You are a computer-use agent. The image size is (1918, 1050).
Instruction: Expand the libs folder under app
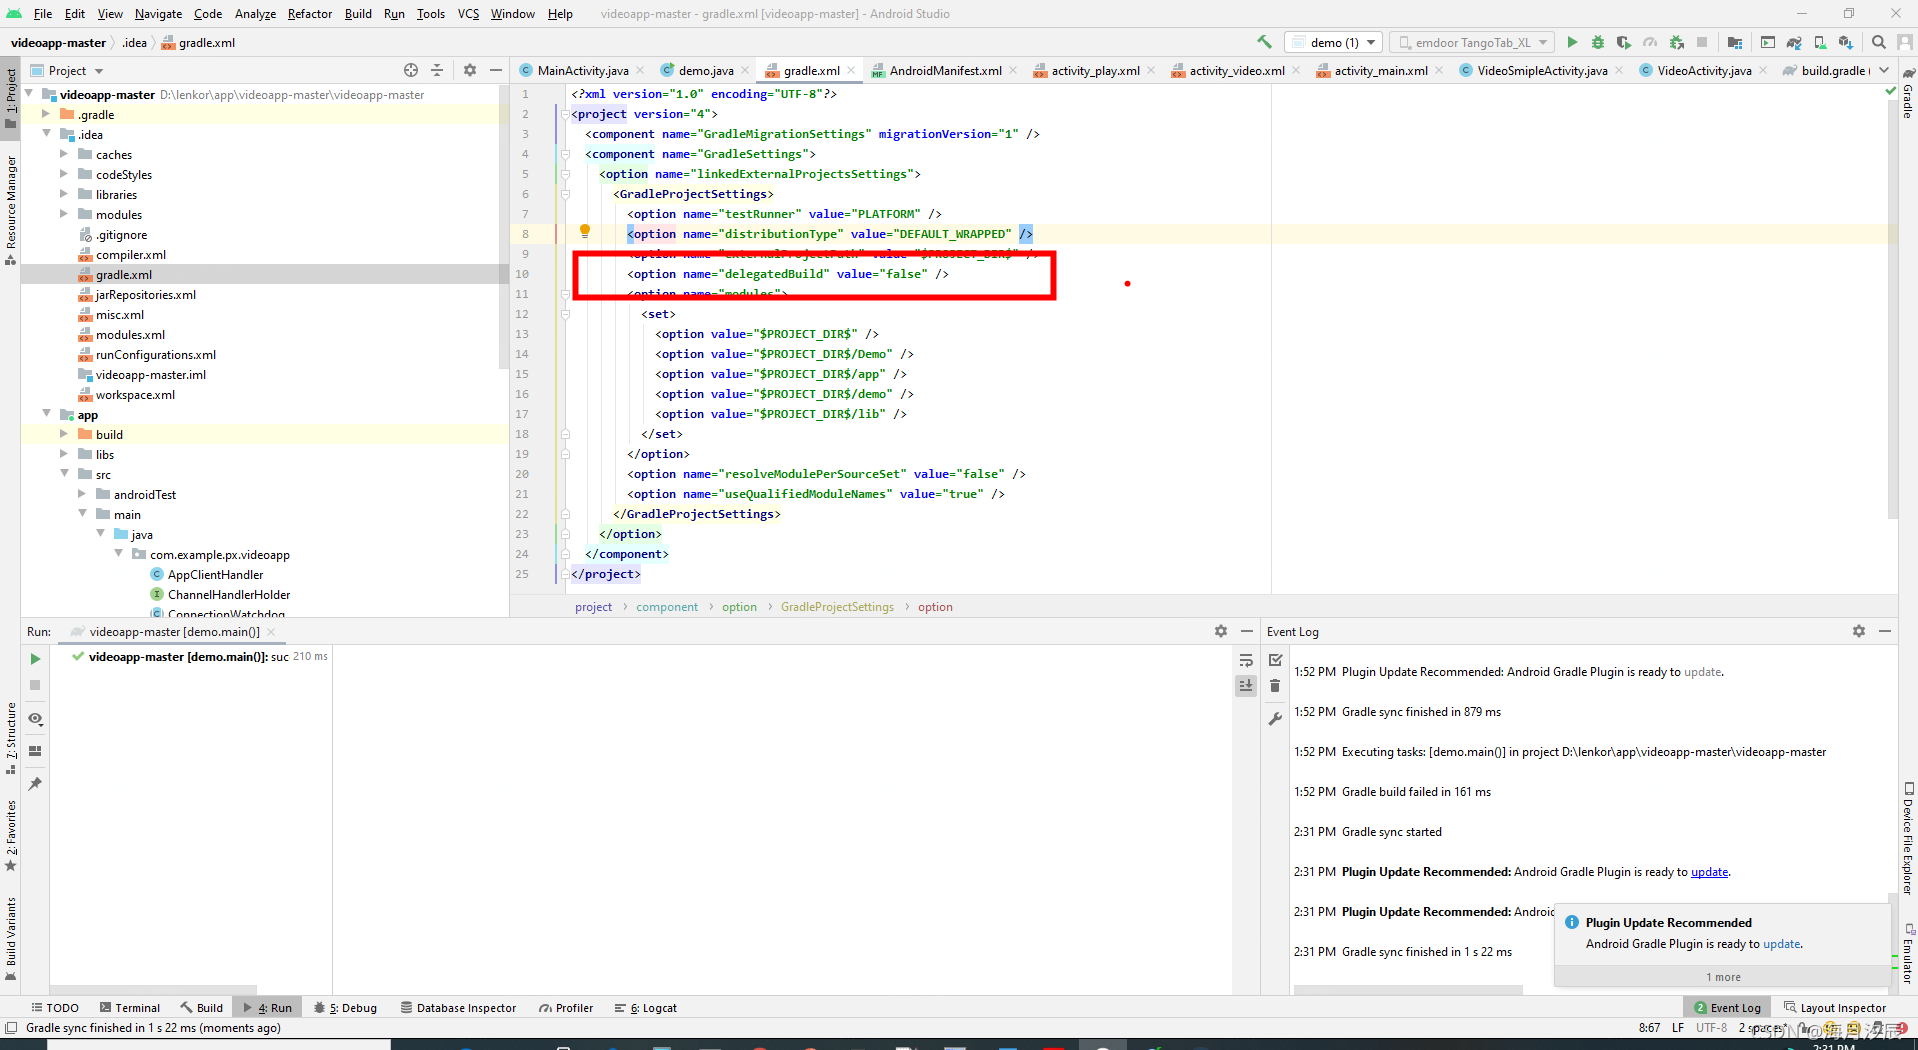[x=64, y=453]
